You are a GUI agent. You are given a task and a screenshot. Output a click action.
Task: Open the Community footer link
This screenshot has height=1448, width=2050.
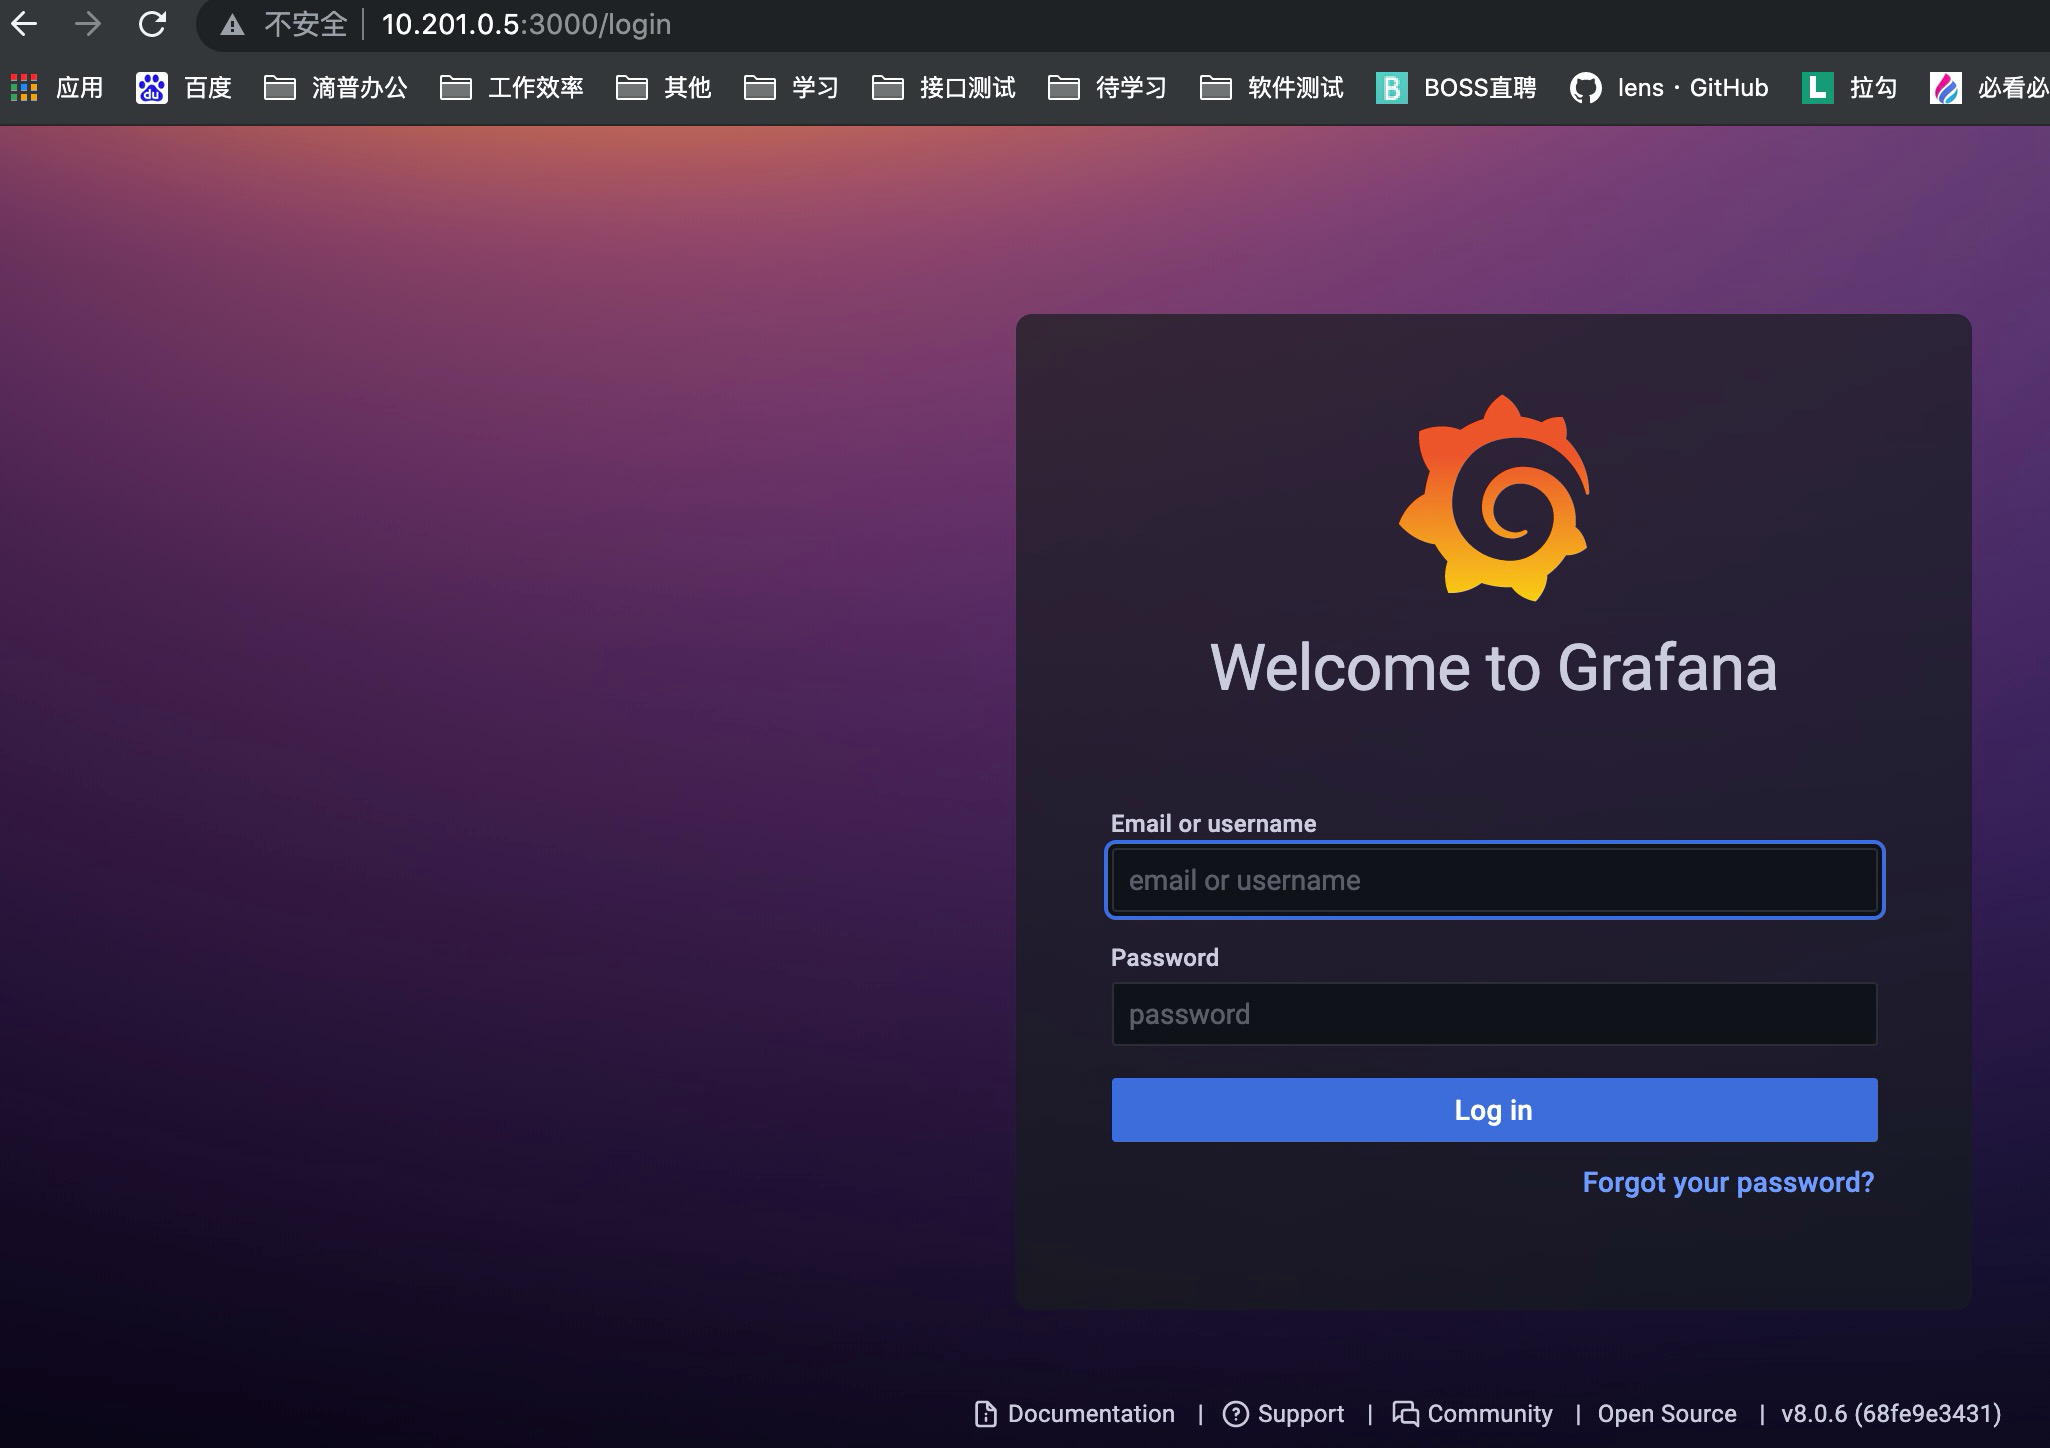click(1472, 1414)
